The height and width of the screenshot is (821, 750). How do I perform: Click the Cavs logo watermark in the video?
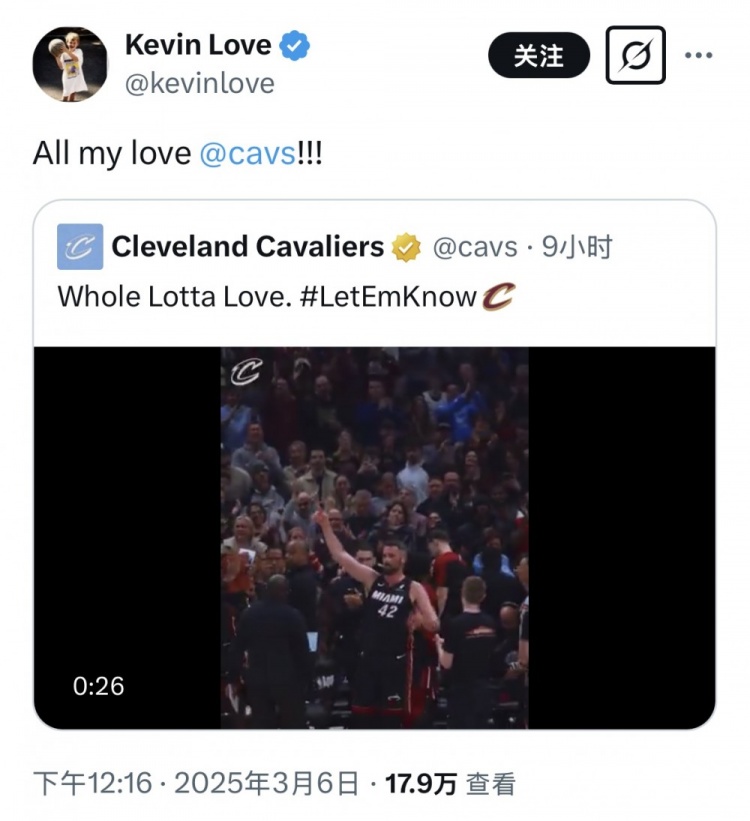pyautogui.click(x=246, y=372)
